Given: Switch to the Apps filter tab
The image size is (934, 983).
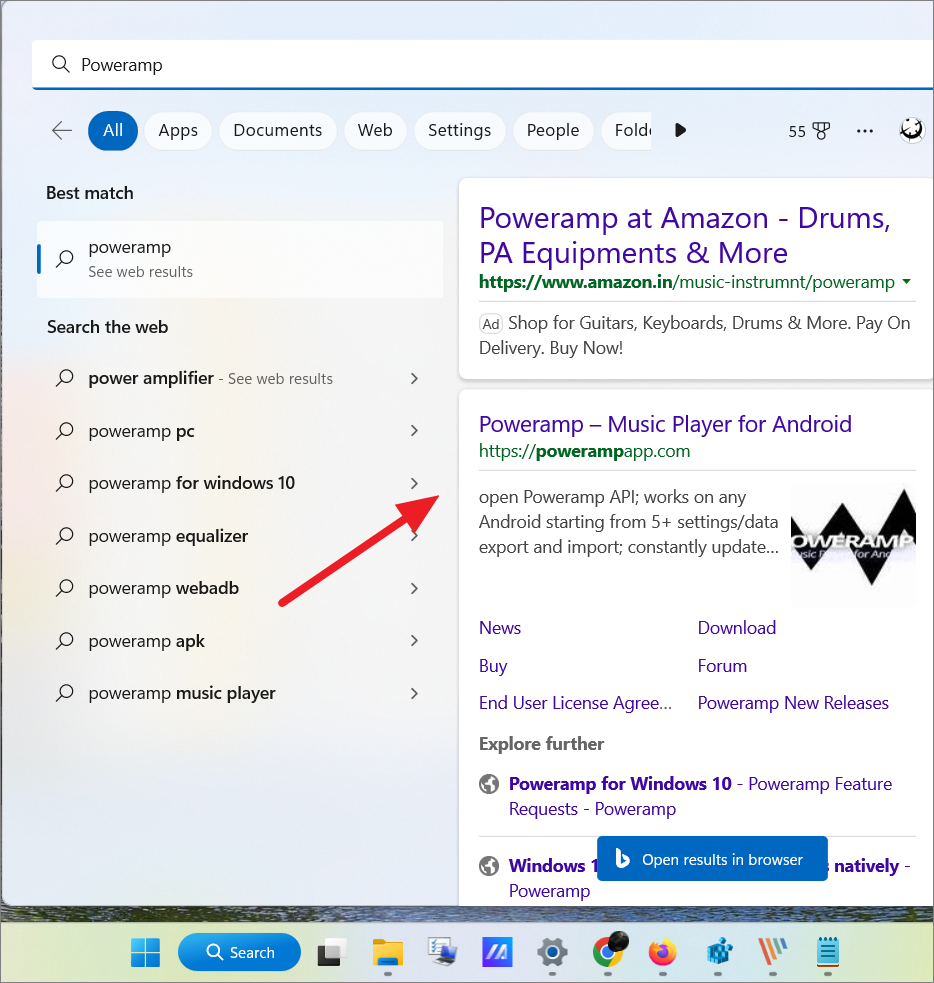Looking at the screenshot, I should click(x=178, y=130).
